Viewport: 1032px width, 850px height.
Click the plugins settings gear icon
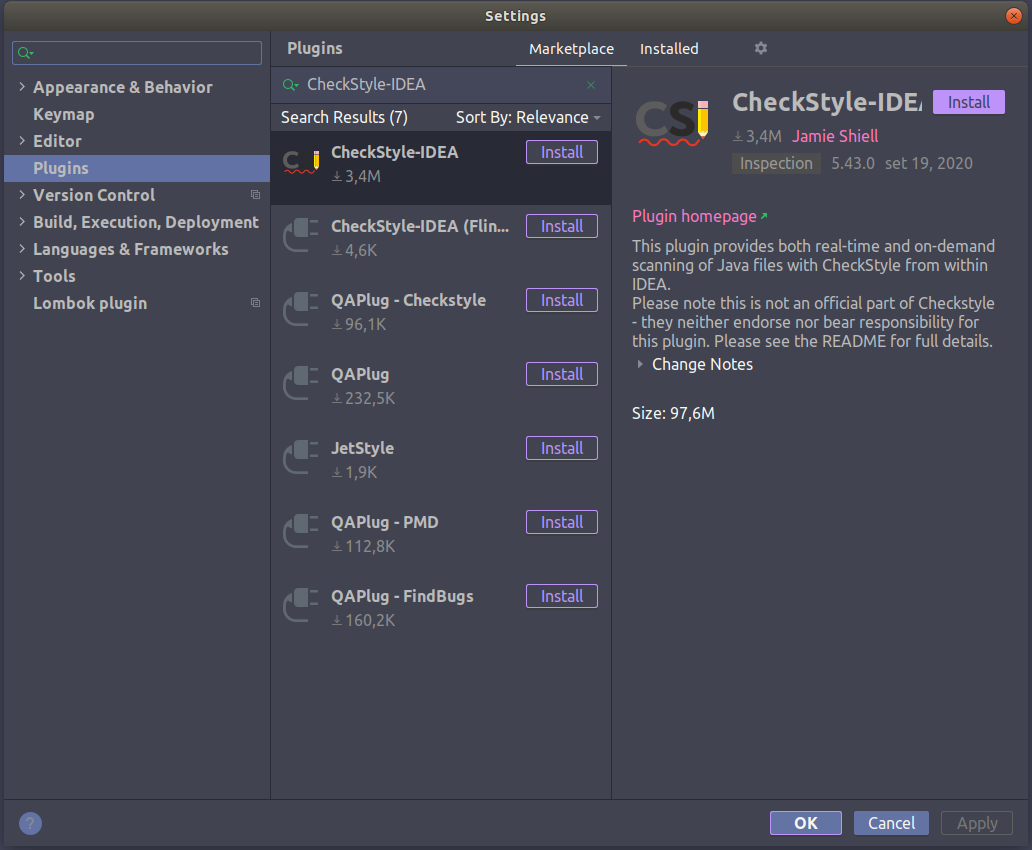(760, 48)
